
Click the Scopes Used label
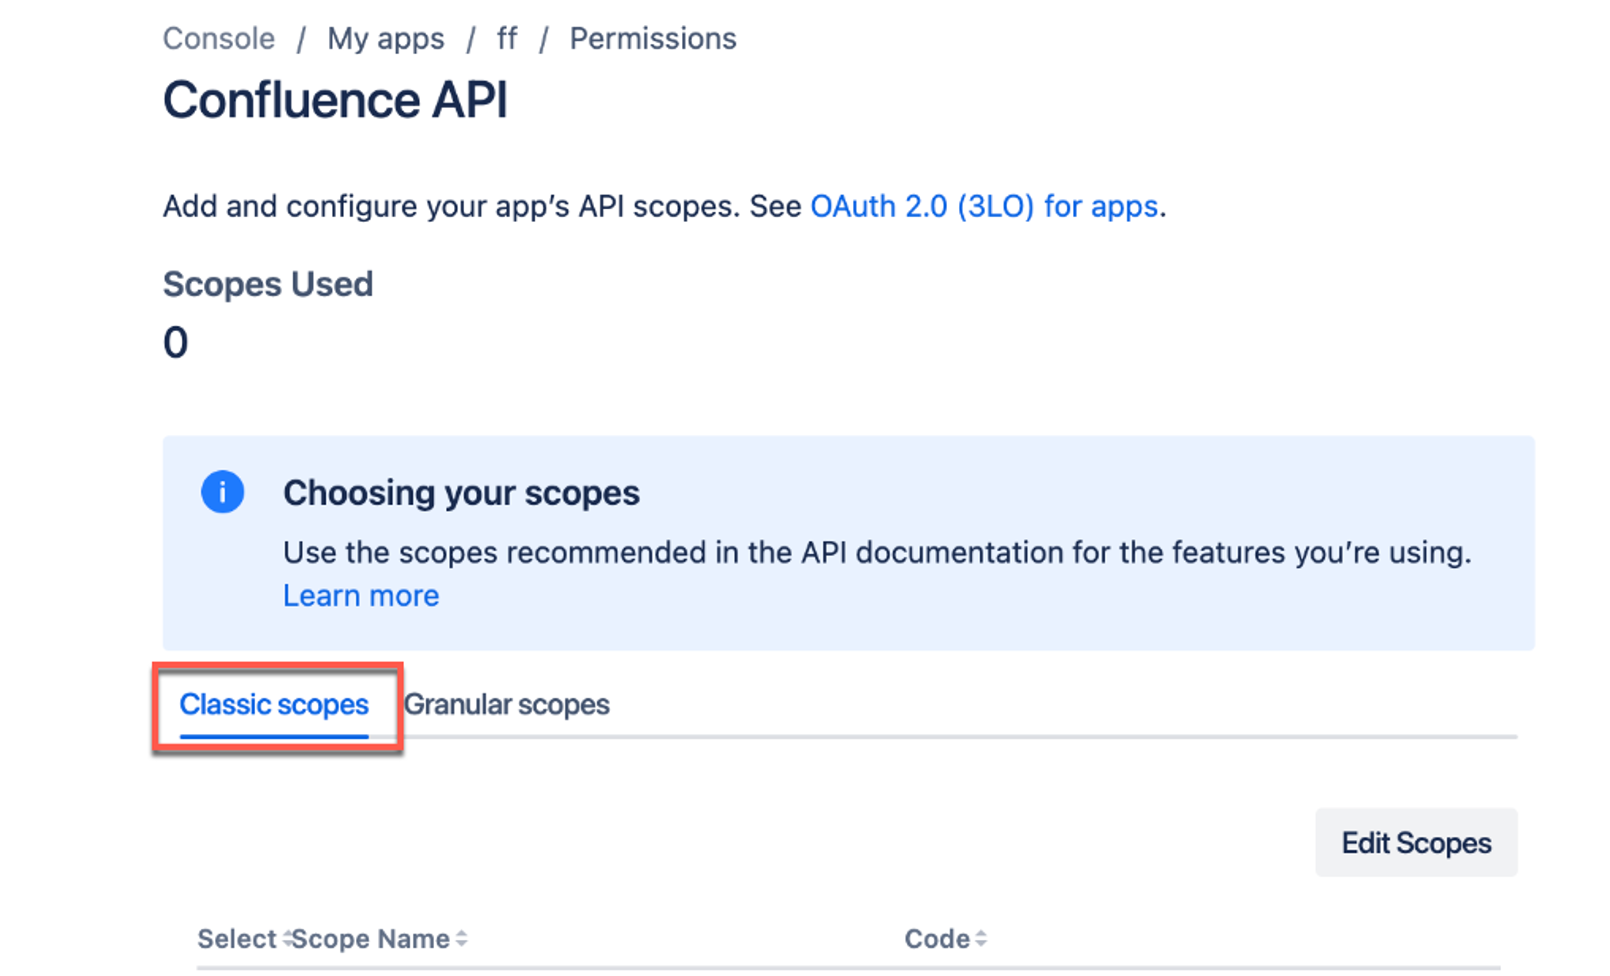pyautogui.click(x=268, y=284)
